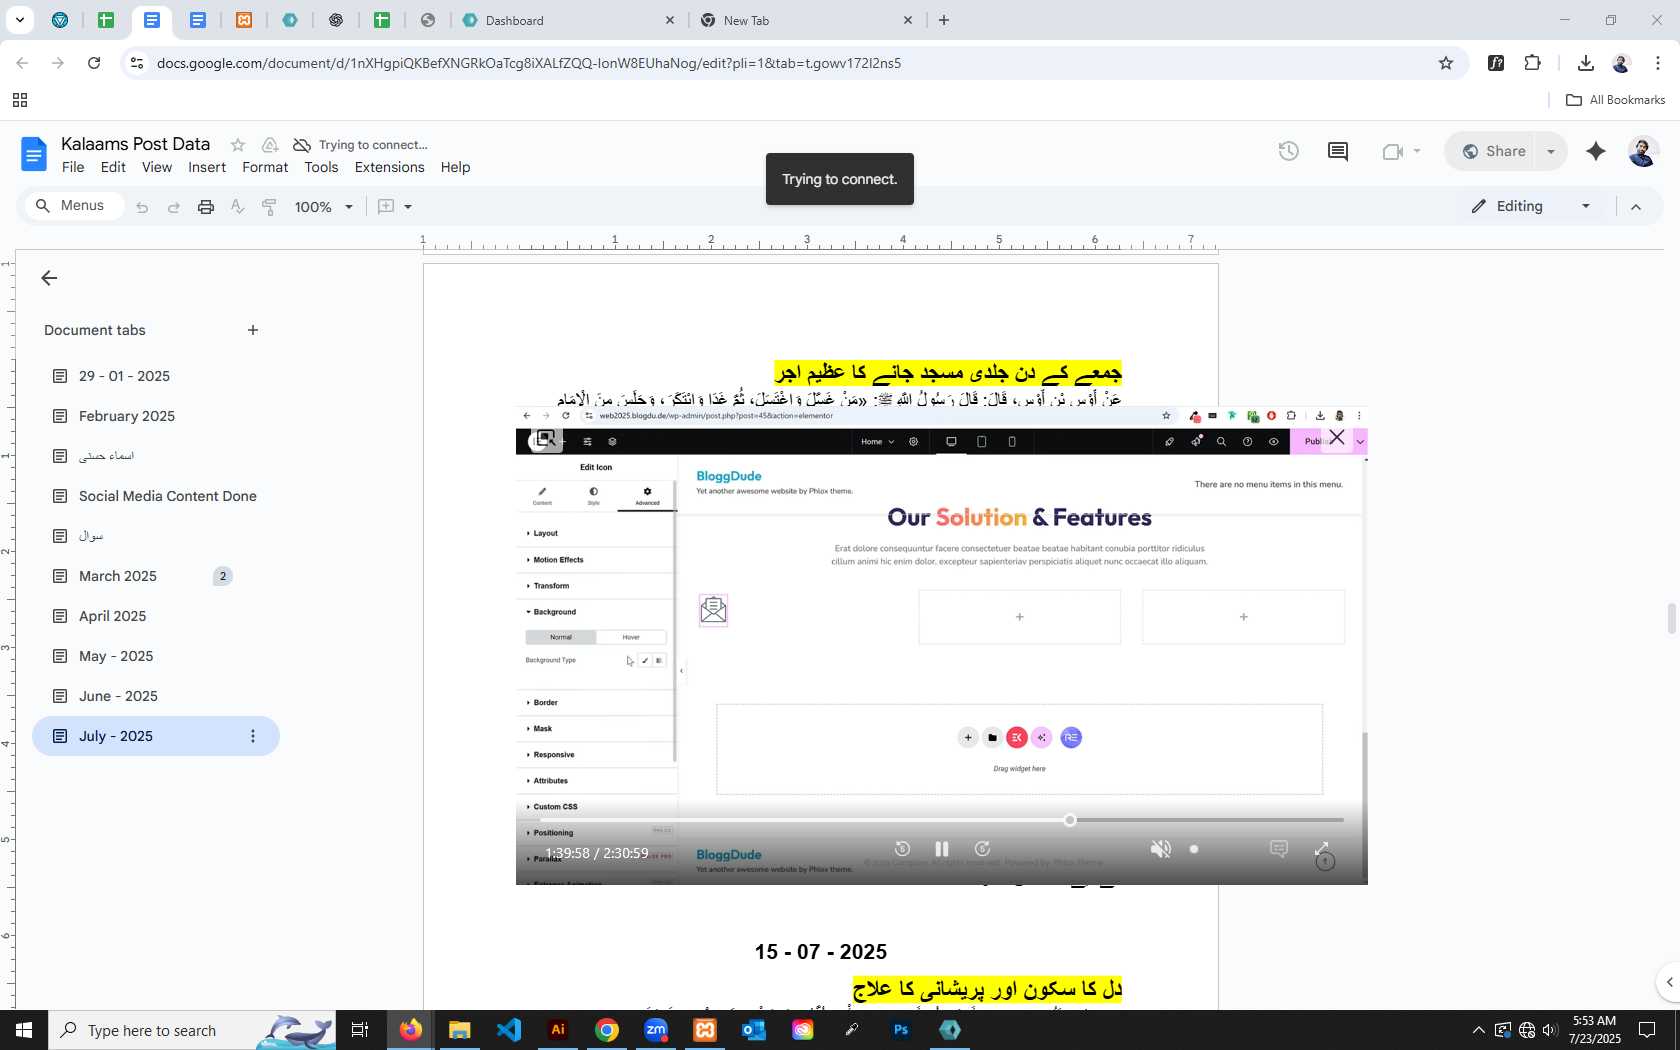Open the File menu
Viewport: 1680px width, 1050px height.
coord(73,167)
